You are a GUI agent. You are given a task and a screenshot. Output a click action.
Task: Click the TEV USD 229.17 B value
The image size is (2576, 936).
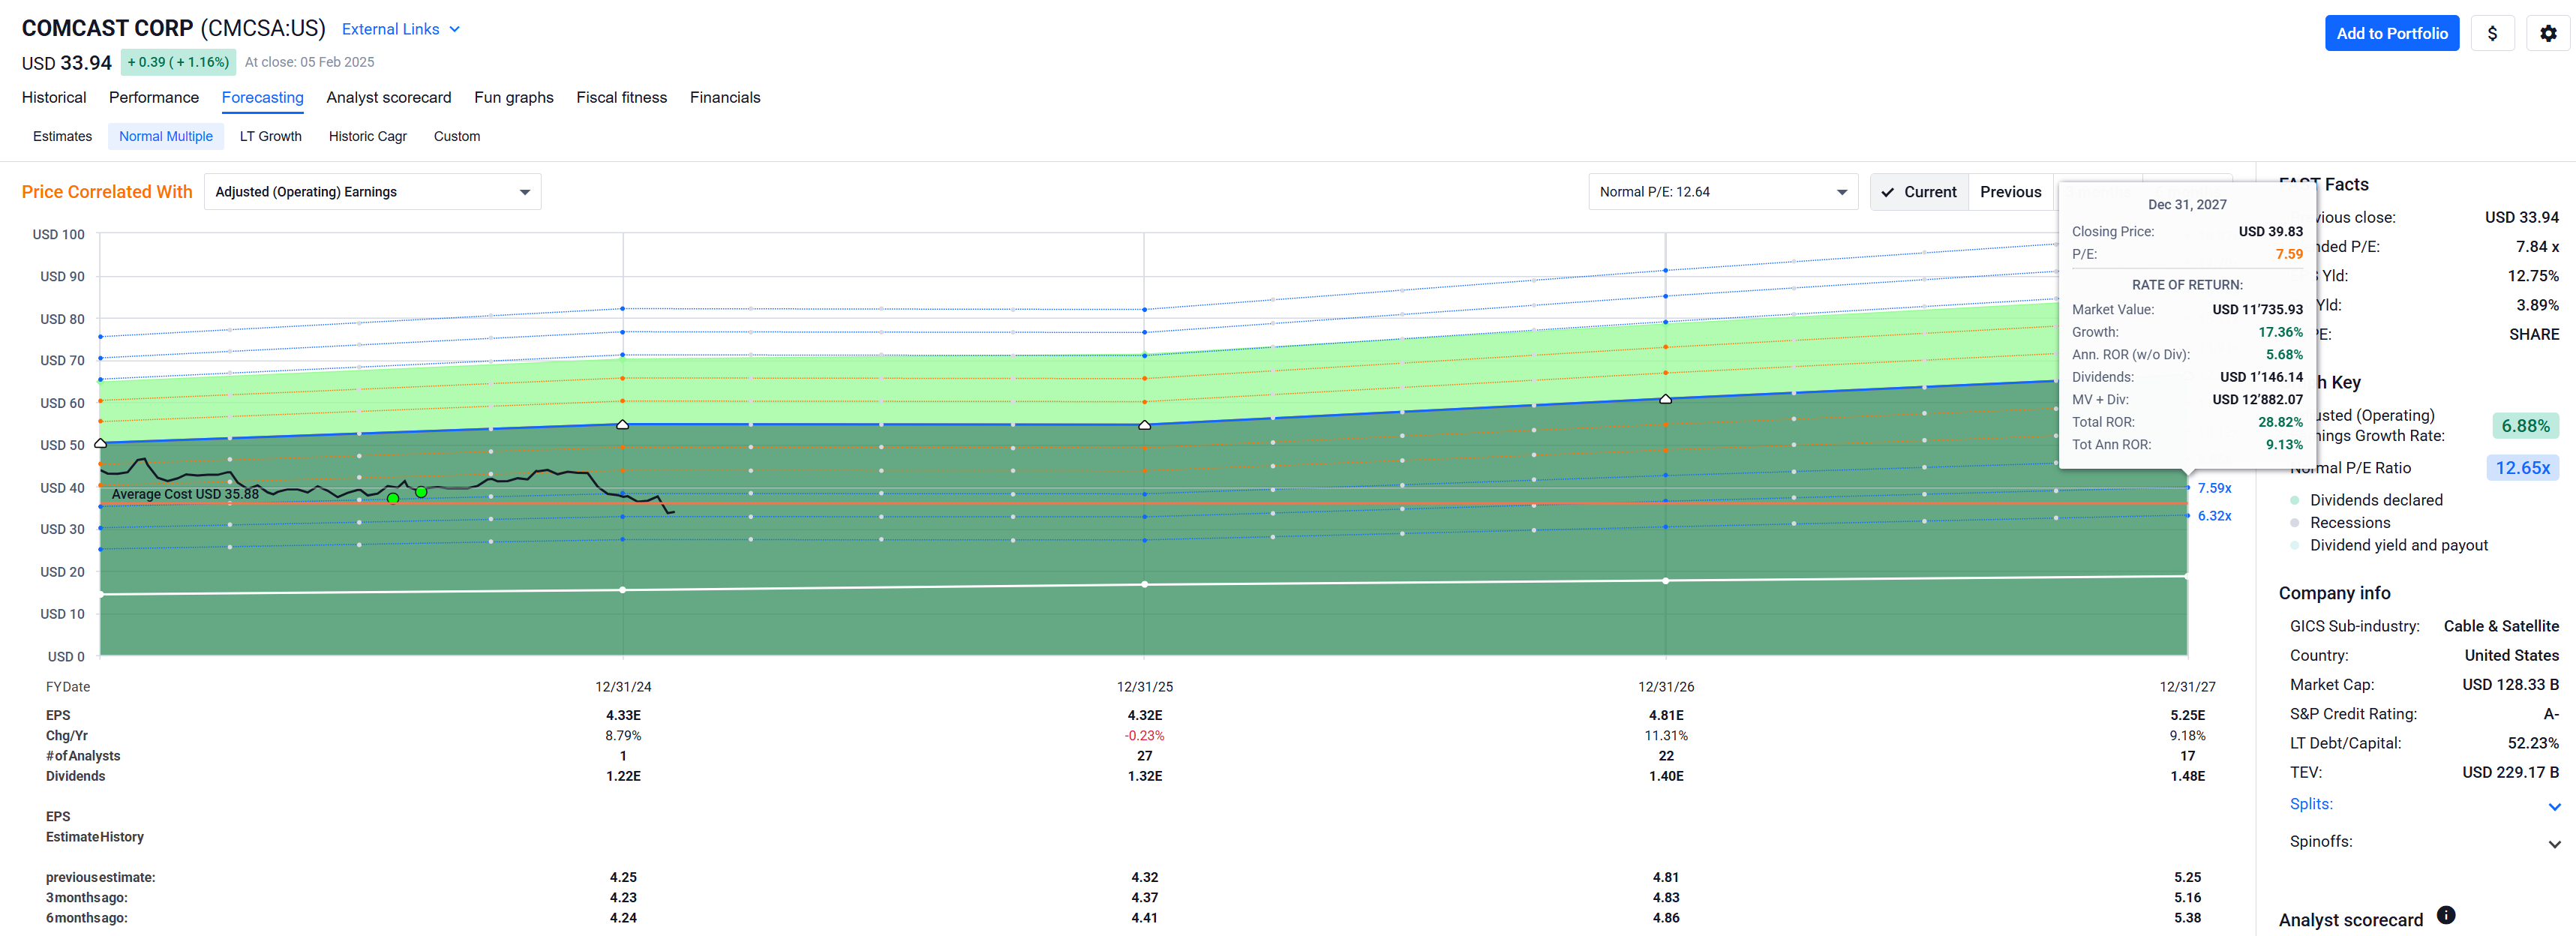point(2510,773)
